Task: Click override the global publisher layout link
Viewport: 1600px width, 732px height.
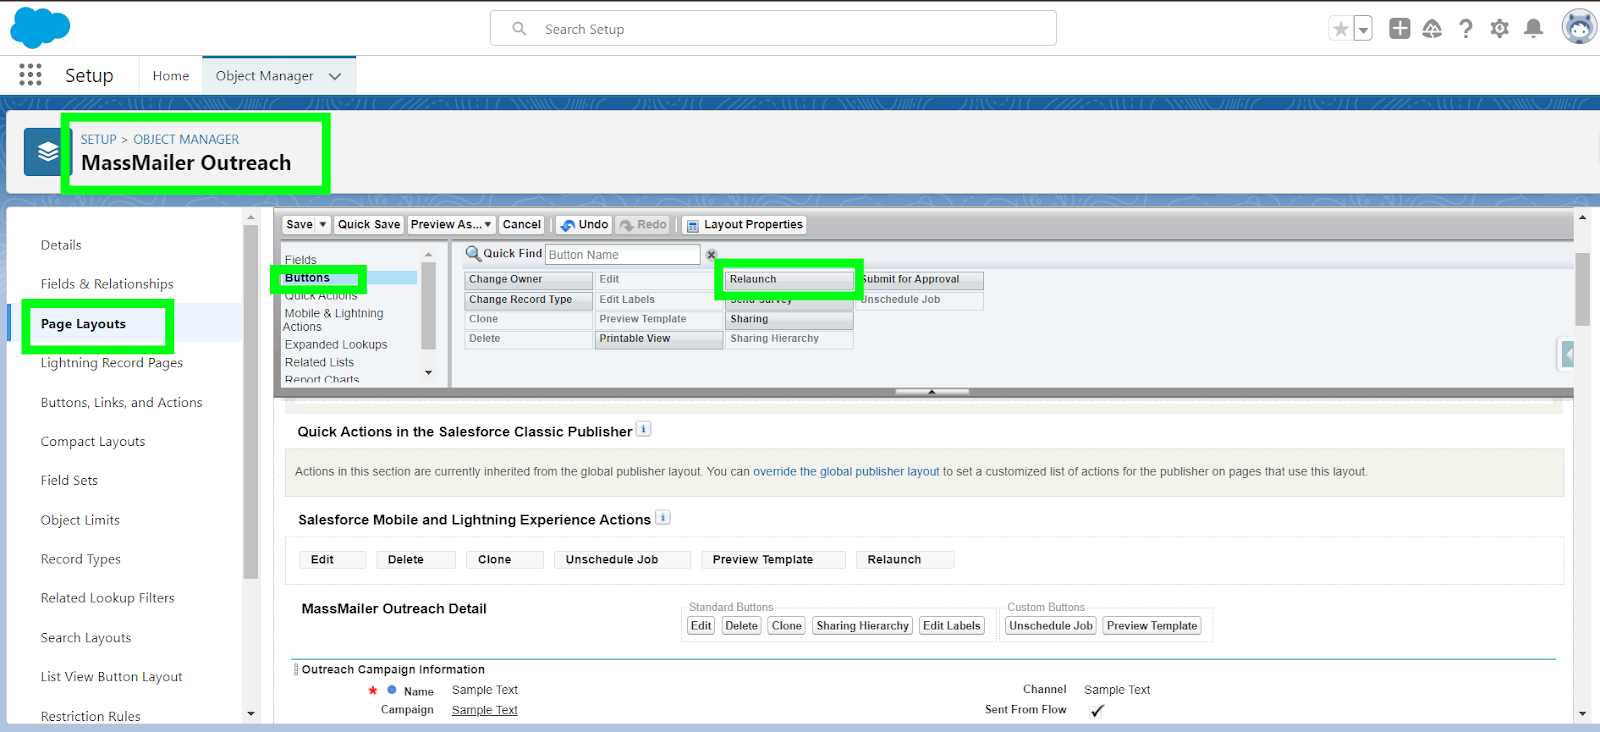Action: point(846,472)
